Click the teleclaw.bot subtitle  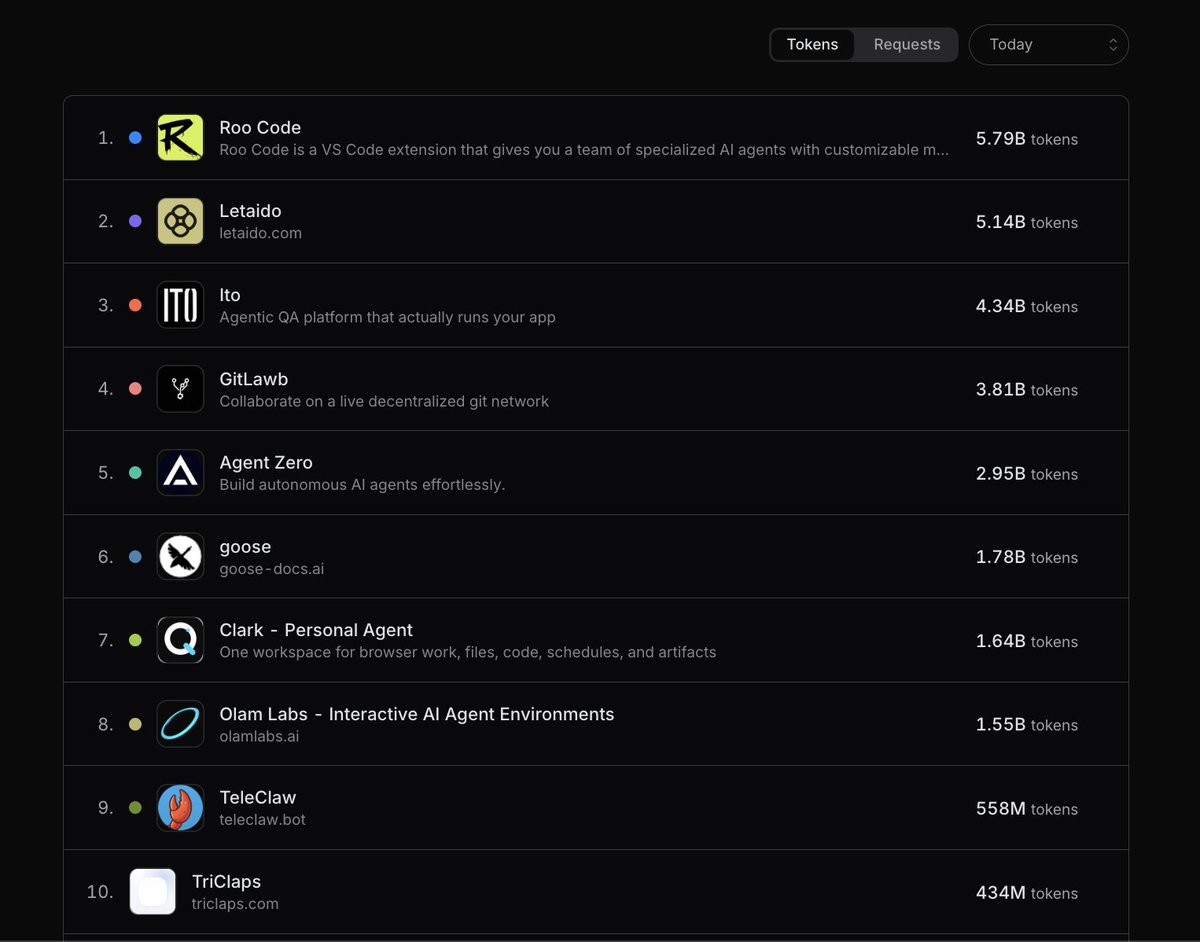[263, 820]
